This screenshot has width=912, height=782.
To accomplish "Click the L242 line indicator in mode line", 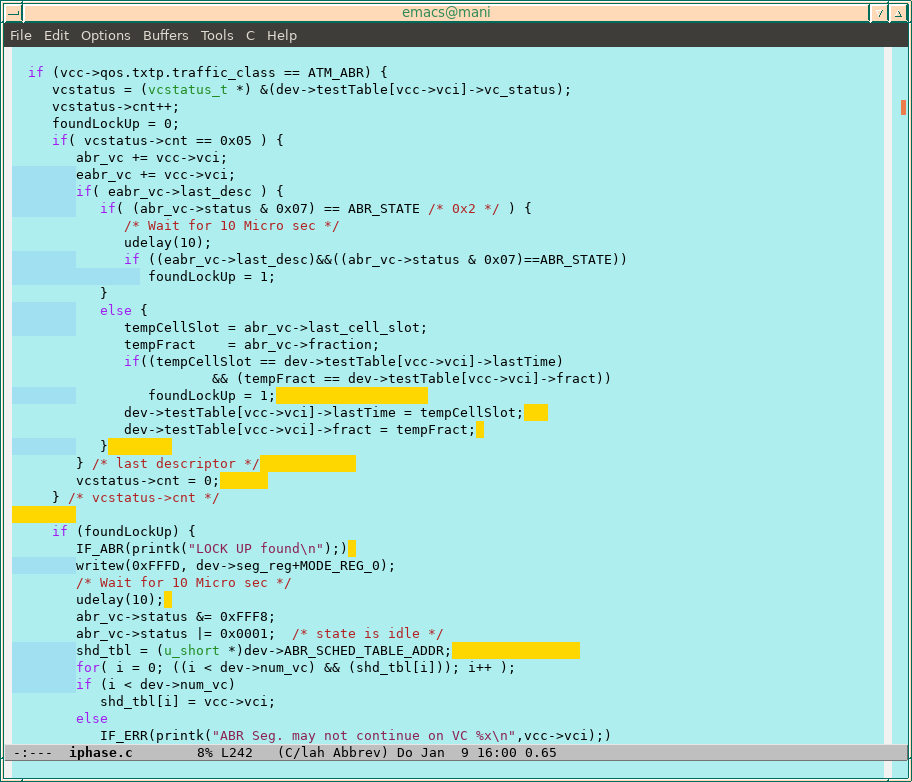I will pyautogui.click(x=237, y=752).
